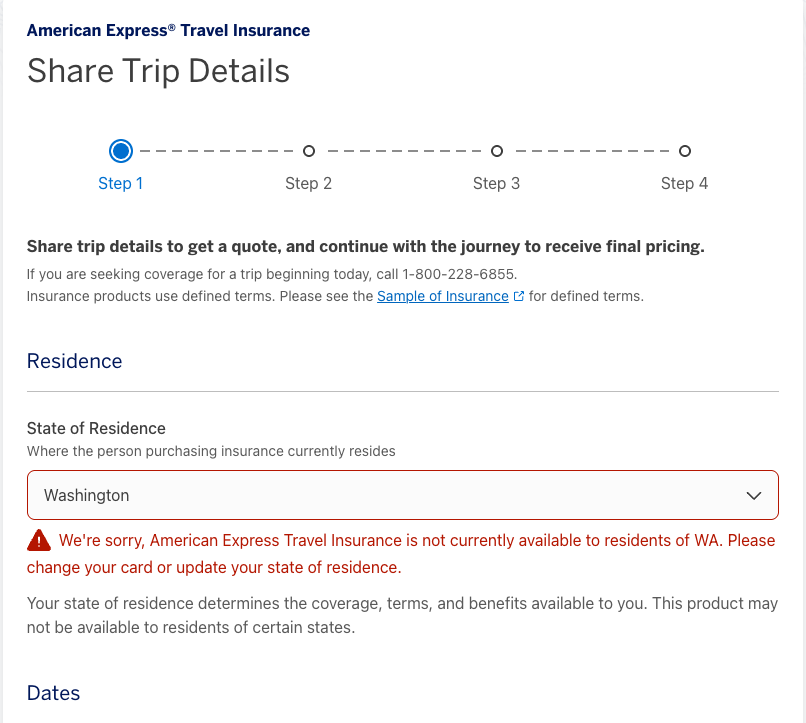Click the filled Step 1 progress circle
Screen dimensions: 806x723
(121, 151)
